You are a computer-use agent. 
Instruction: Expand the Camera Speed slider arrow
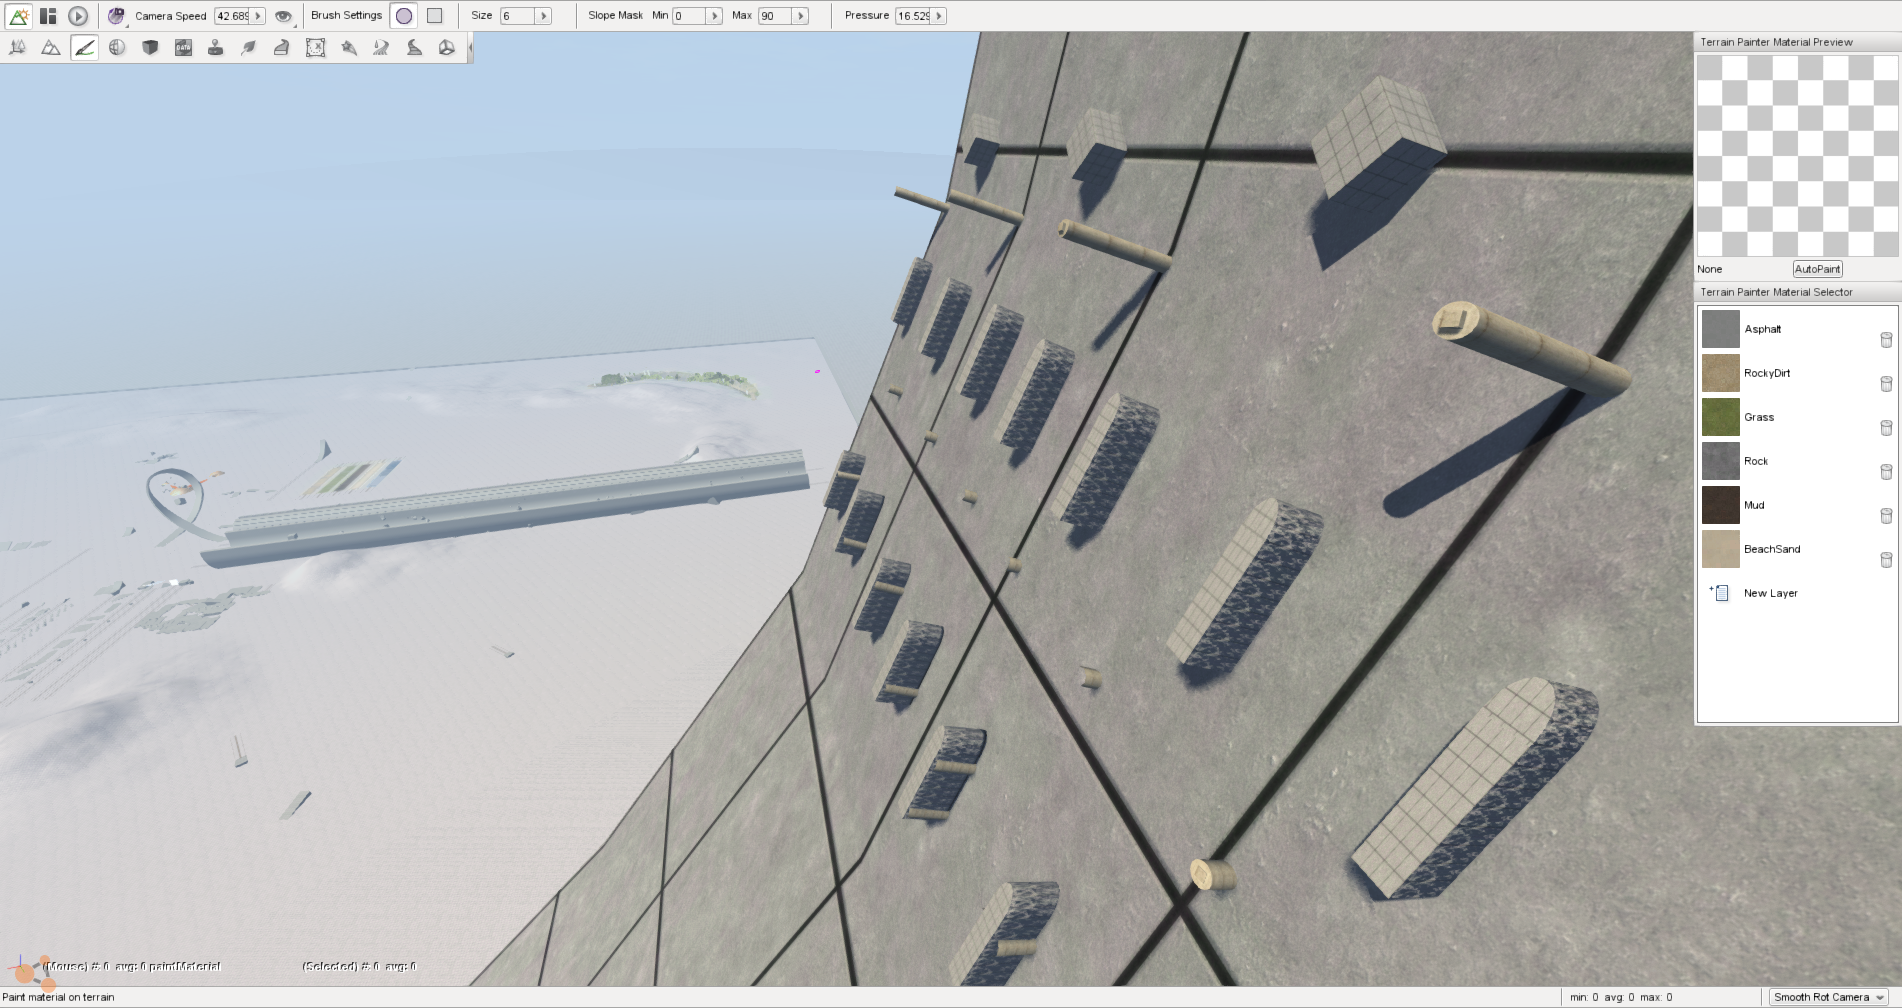[258, 16]
